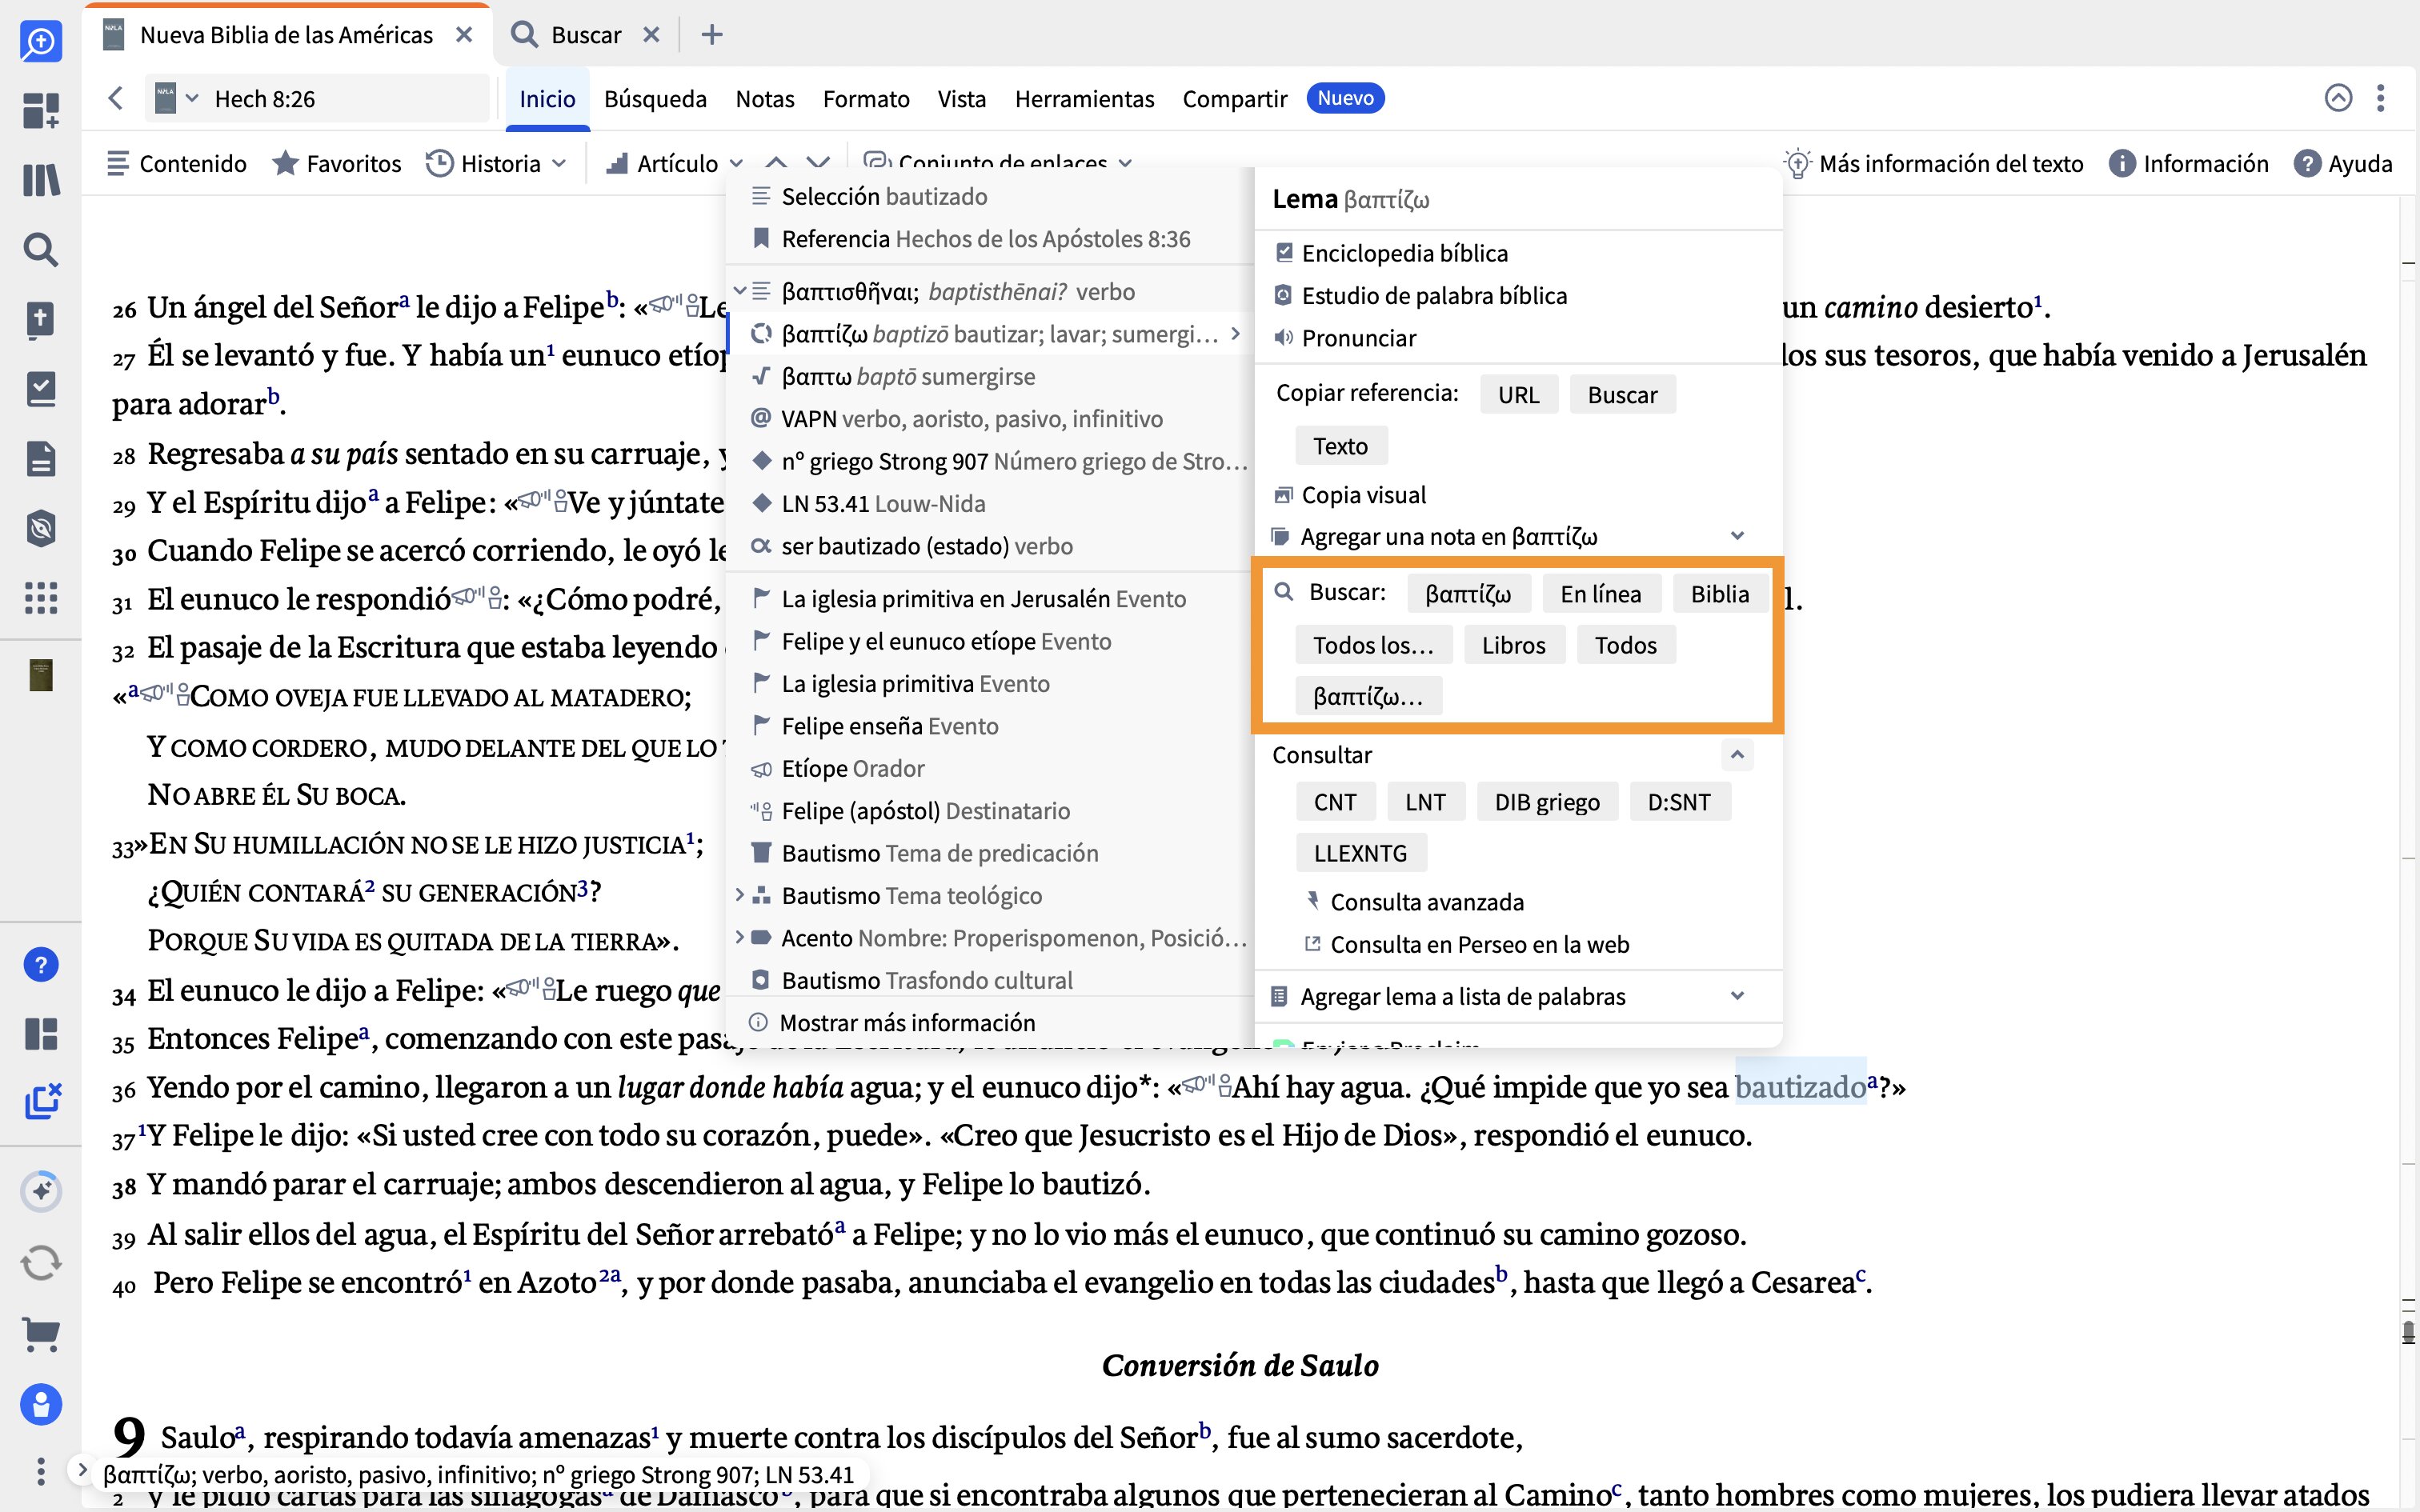The height and width of the screenshot is (1512, 2420).
Task: Switch to the Notas ribbon tab
Action: [765, 98]
